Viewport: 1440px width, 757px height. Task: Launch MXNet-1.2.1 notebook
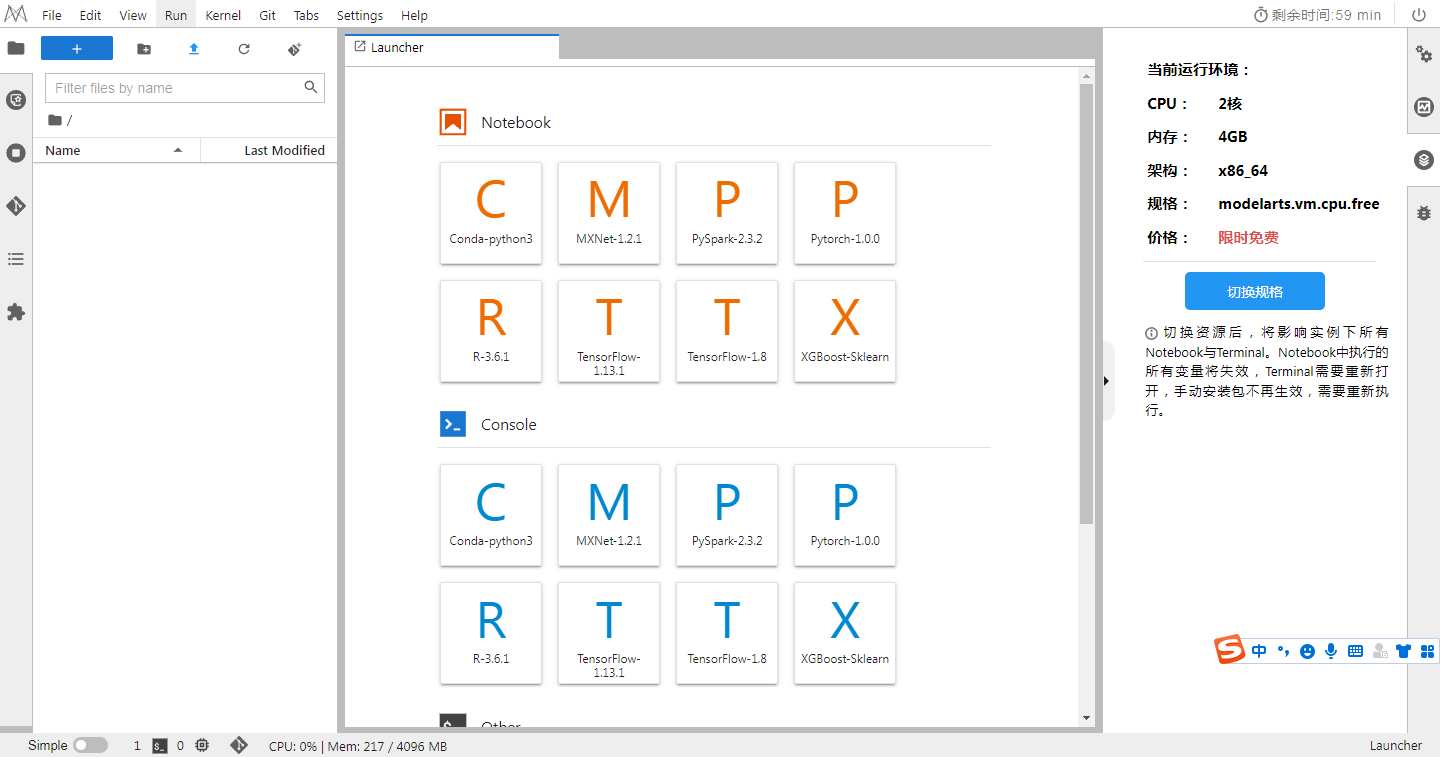pyautogui.click(x=609, y=213)
